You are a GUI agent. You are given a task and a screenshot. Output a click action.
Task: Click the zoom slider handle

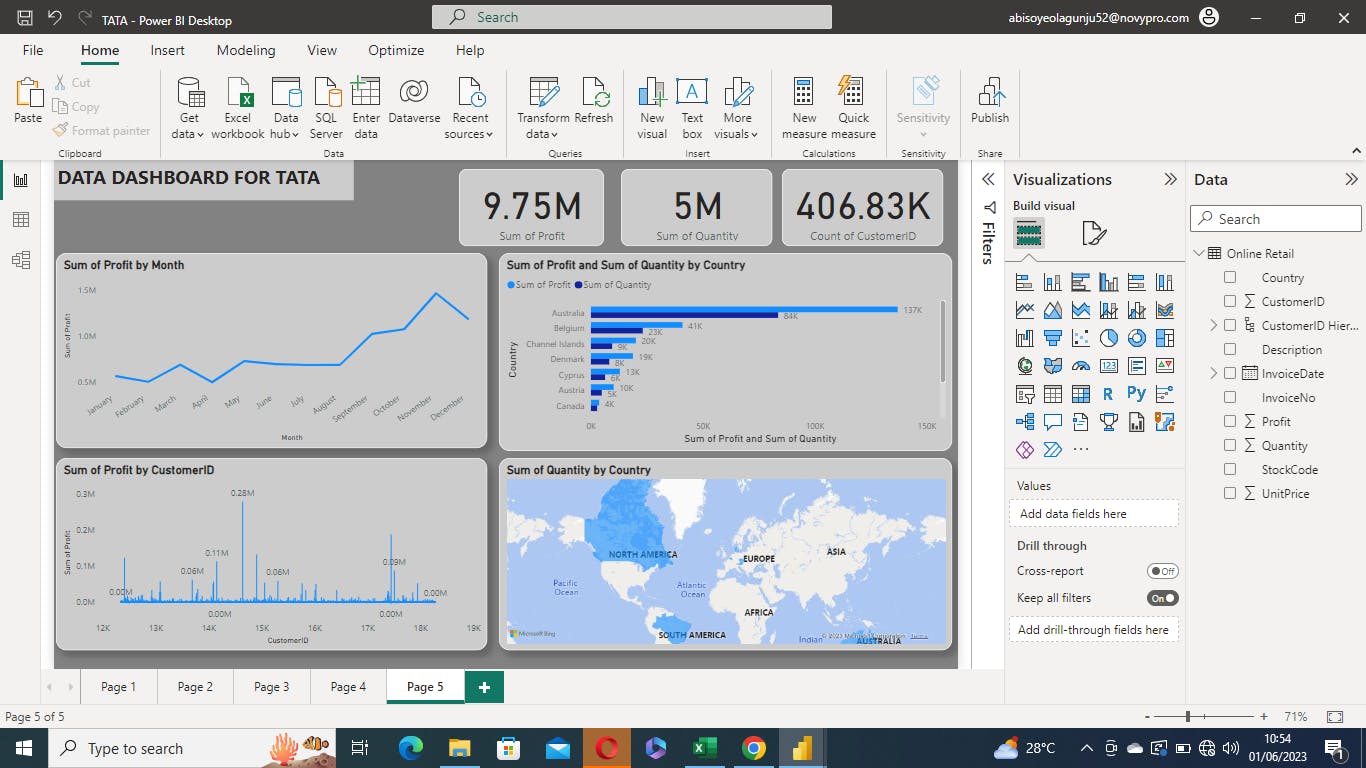[1188, 717]
